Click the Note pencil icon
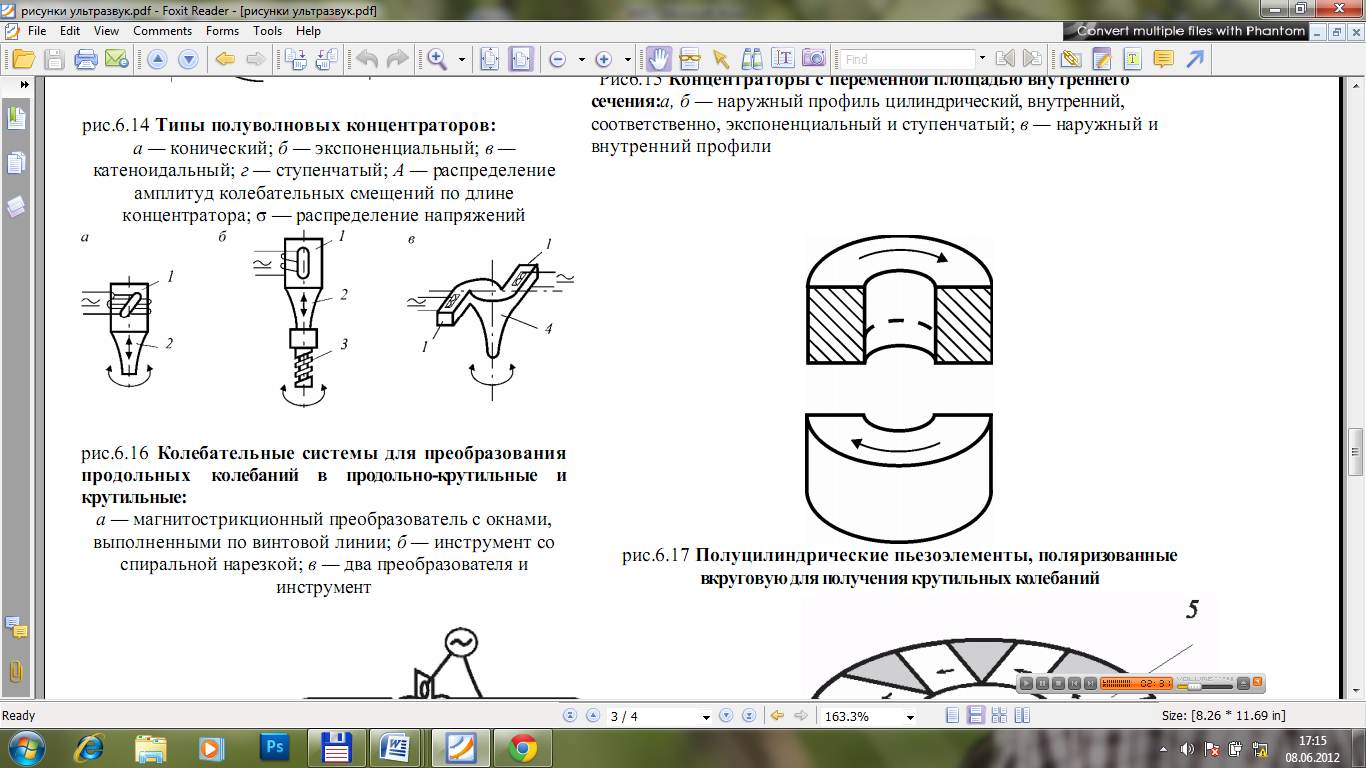The width and height of the screenshot is (1366, 768). pyautogui.click(x=1102, y=59)
